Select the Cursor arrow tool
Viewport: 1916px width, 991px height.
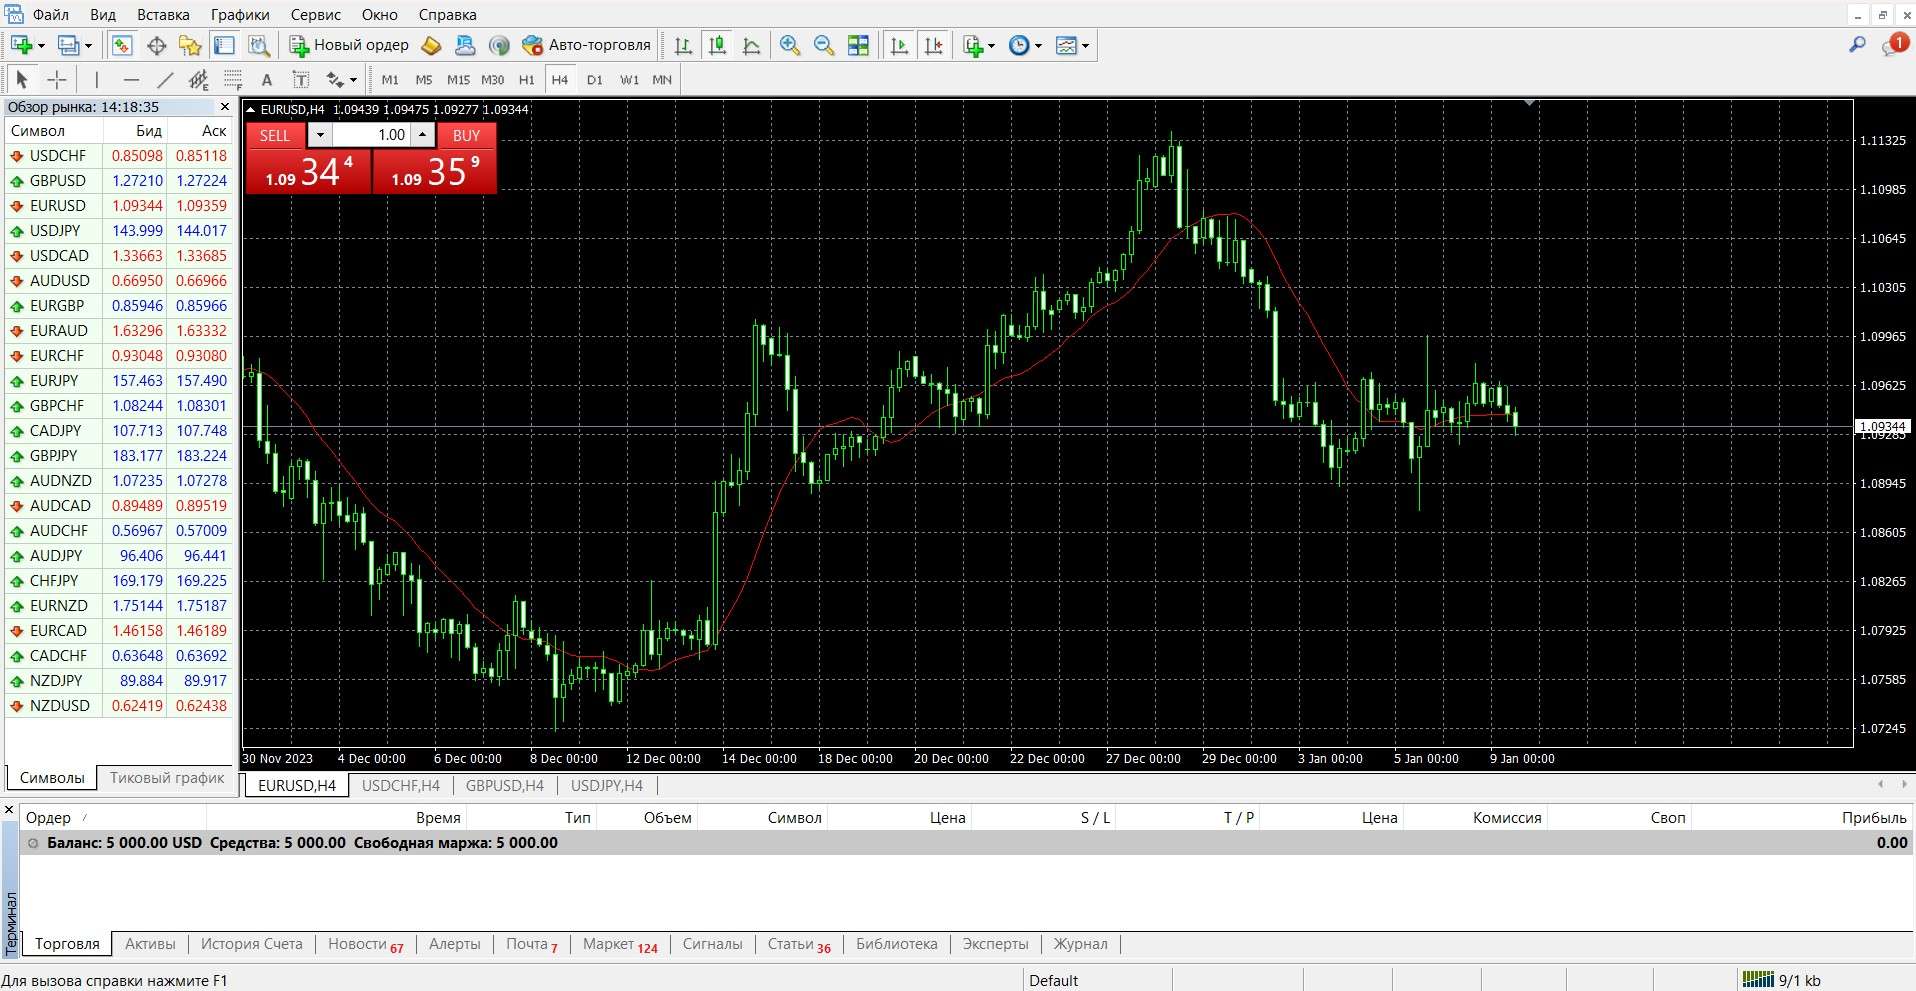pyautogui.click(x=22, y=80)
